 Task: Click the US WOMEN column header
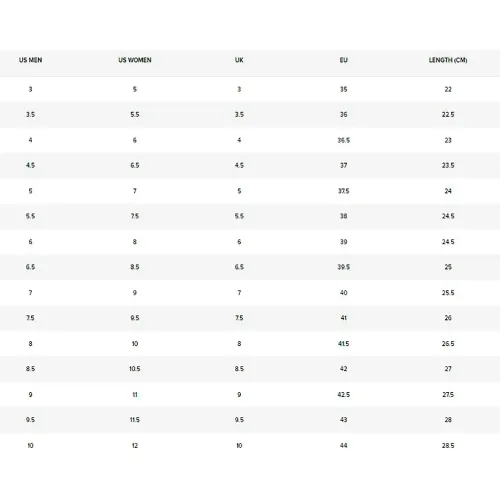click(135, 60)
